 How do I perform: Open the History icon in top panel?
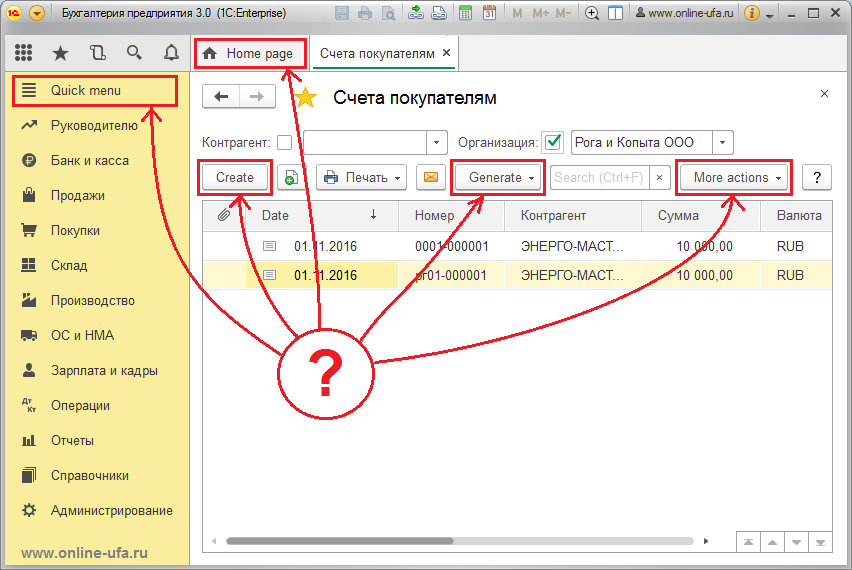pyautogui.click(x=97, y=53)
